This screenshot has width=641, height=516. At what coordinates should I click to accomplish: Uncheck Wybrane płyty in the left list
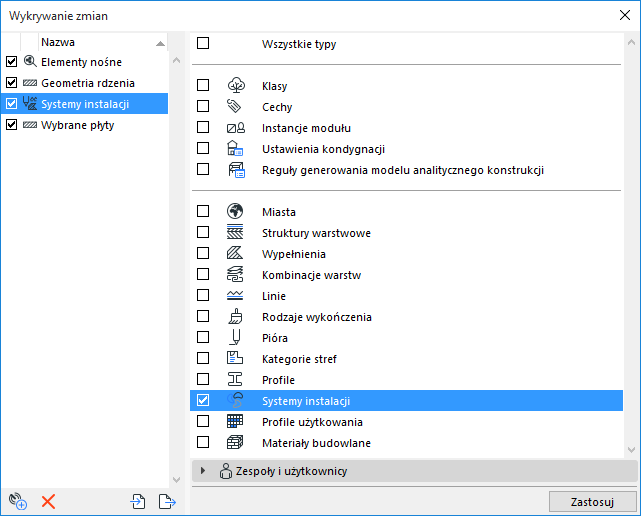click(11, 124)
